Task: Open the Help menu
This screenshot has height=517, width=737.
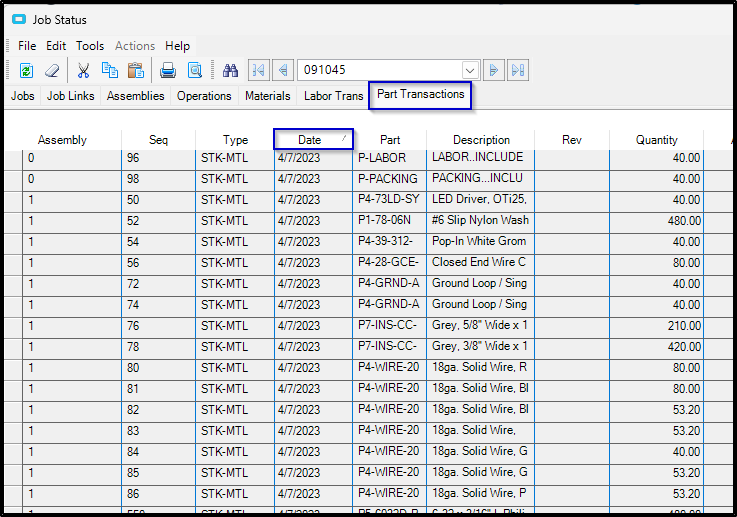Action: tap(177, 46)
